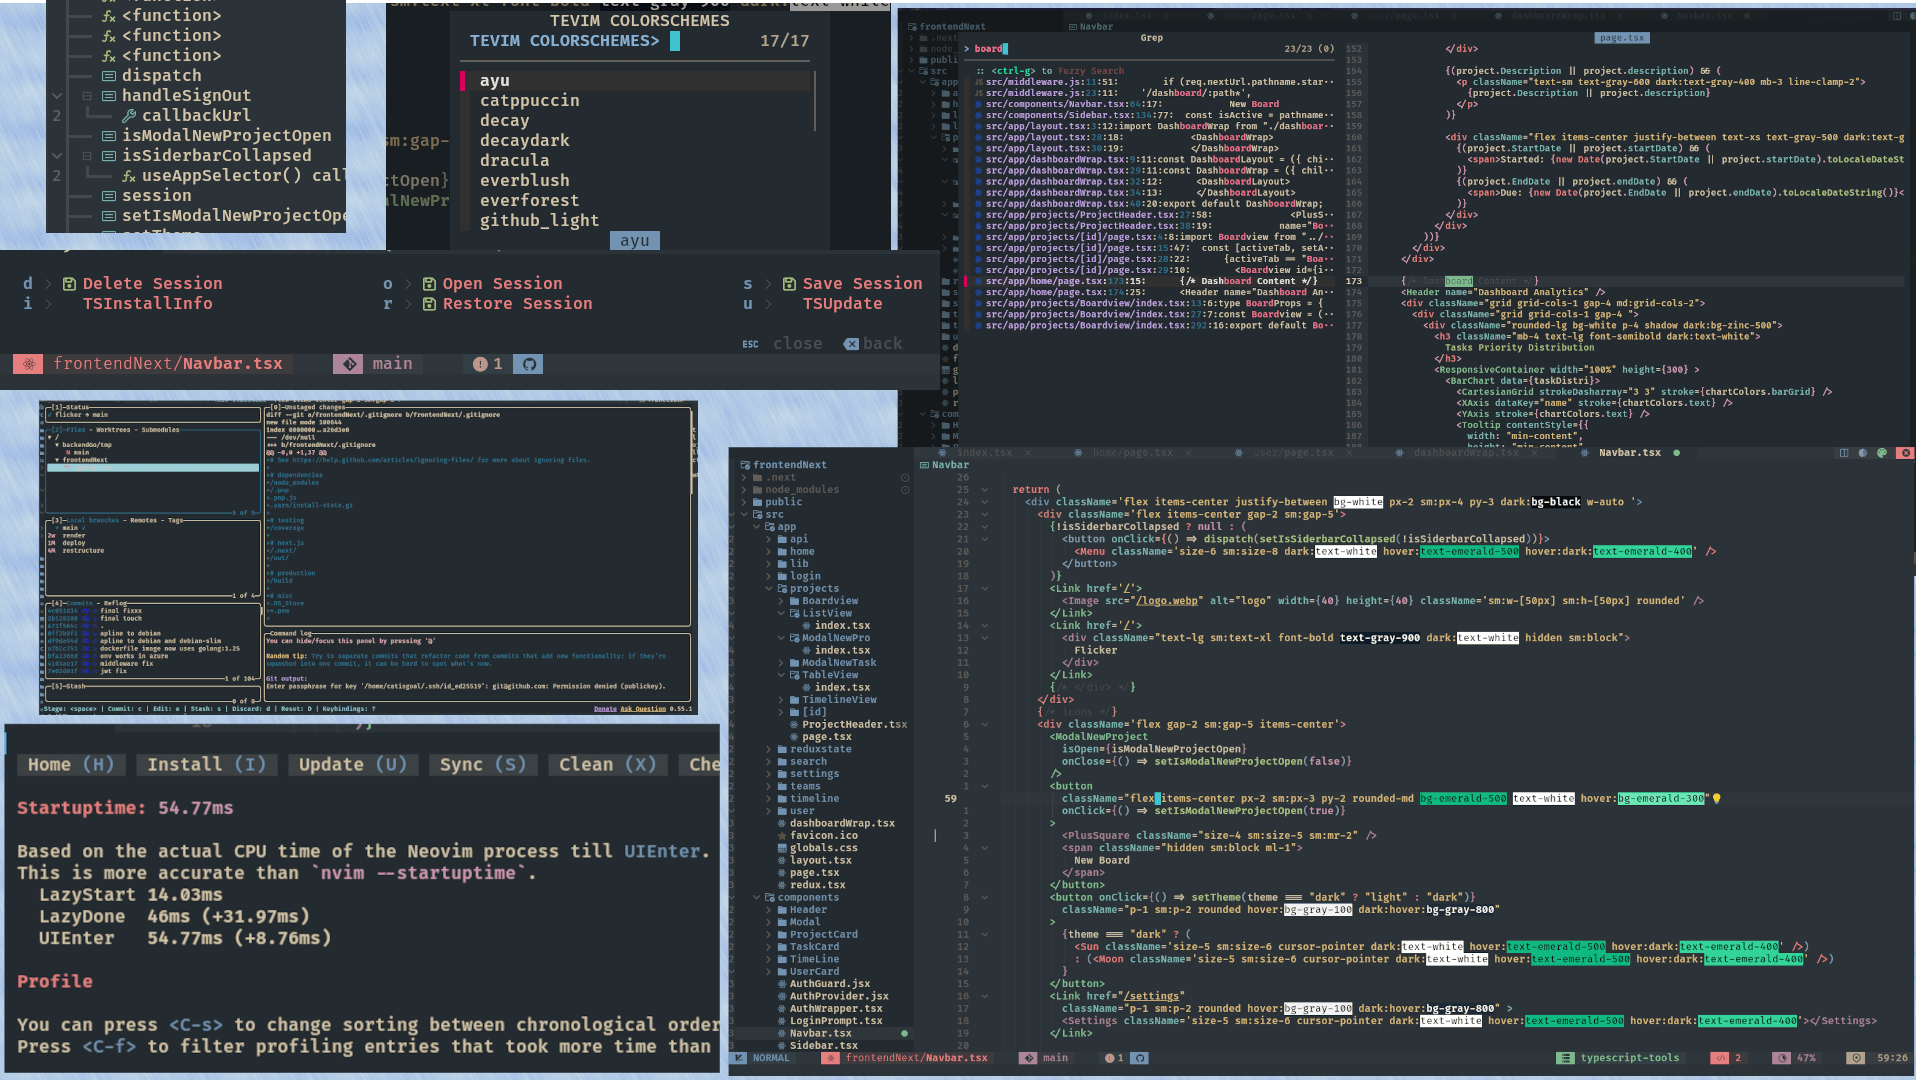Choose Restore Session in which-key popup
Image resolution: width=1920 pixels, height=1080 pixels.
click(x=517, y=304)
